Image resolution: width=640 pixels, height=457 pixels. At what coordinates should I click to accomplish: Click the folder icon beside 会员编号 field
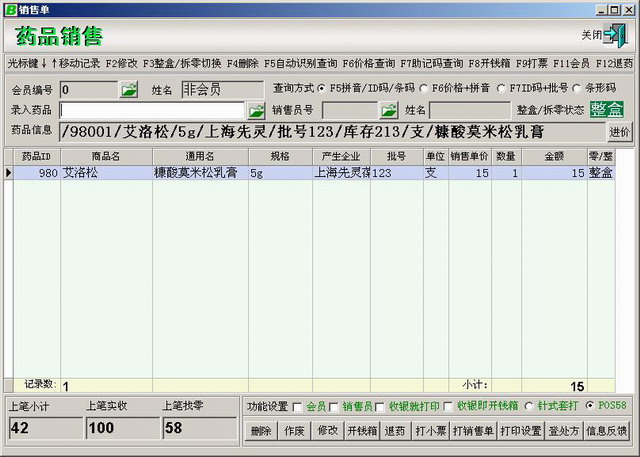pos(129,90)
